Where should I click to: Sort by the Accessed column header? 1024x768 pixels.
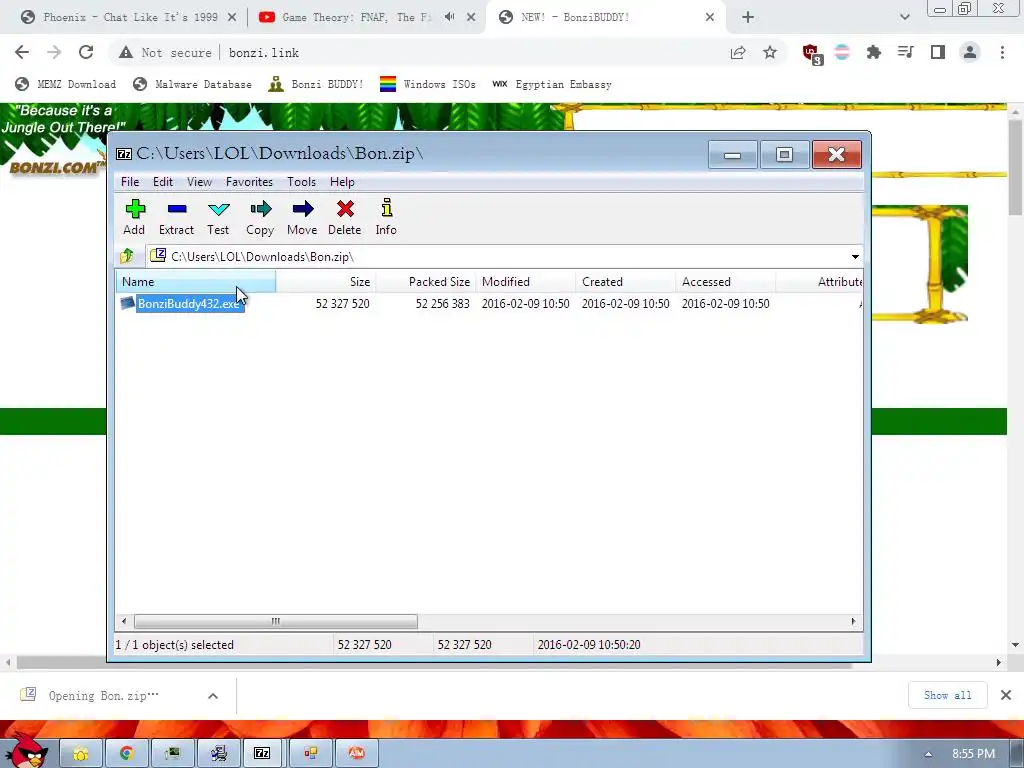(x=726, y=282)
